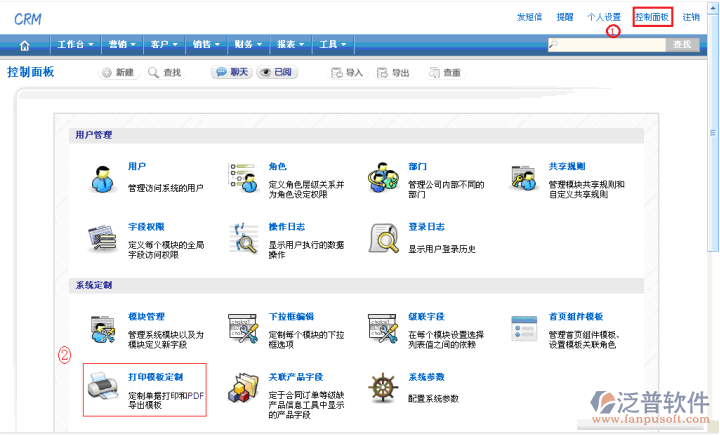The image size is (720, 435).
Task: Click the 打印模板定制 printer icon
Action: click(x=102, y=387)
